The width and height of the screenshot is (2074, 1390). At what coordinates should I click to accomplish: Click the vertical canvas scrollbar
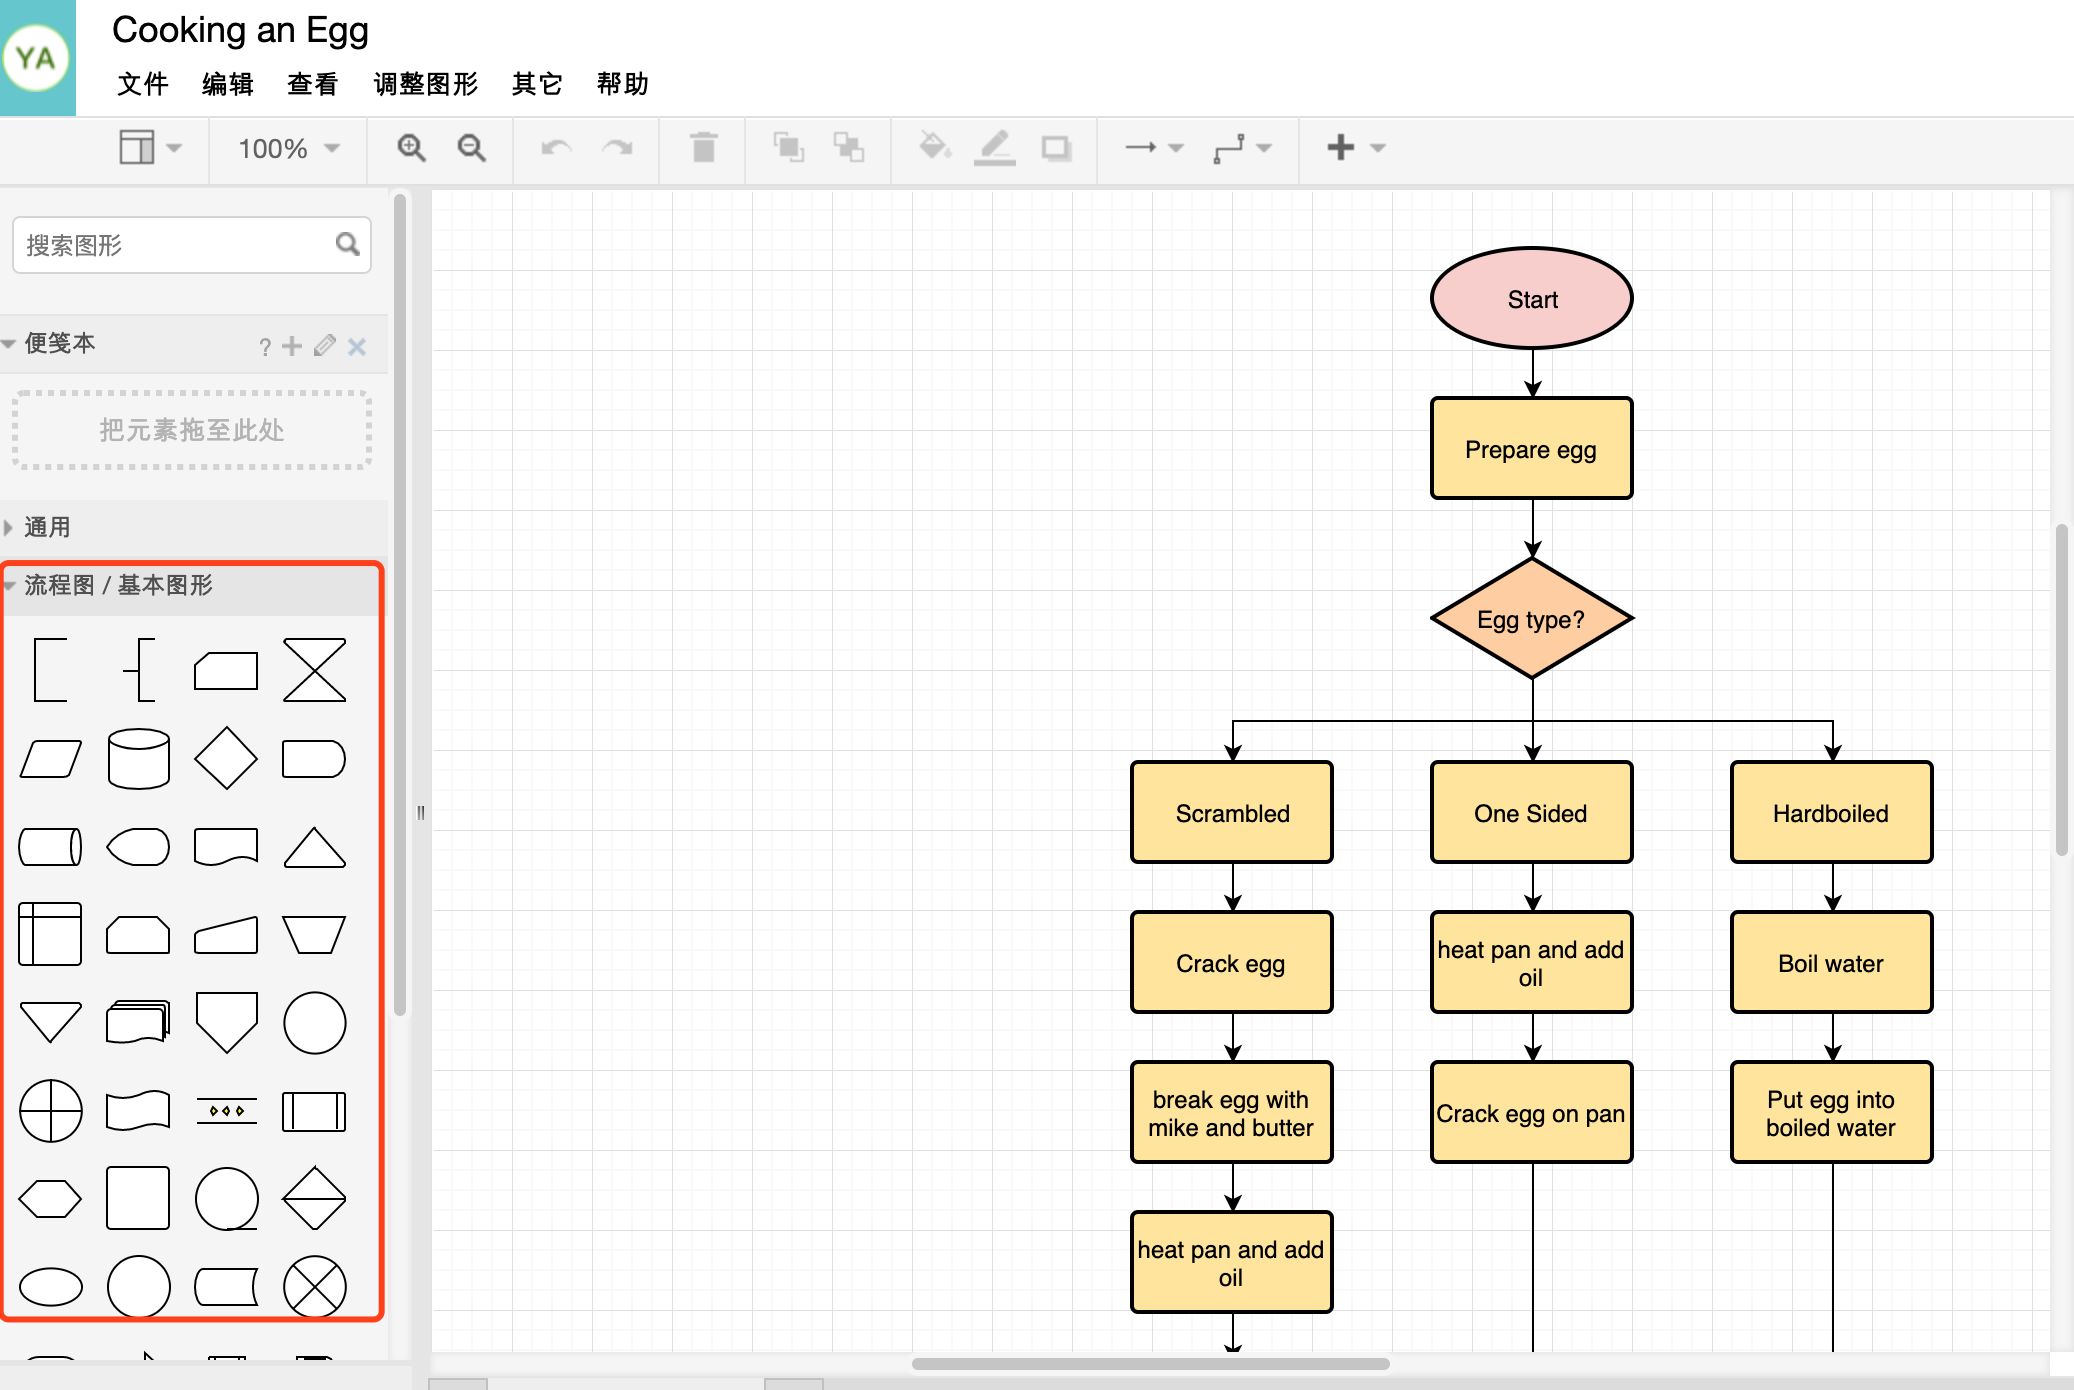2061,690
